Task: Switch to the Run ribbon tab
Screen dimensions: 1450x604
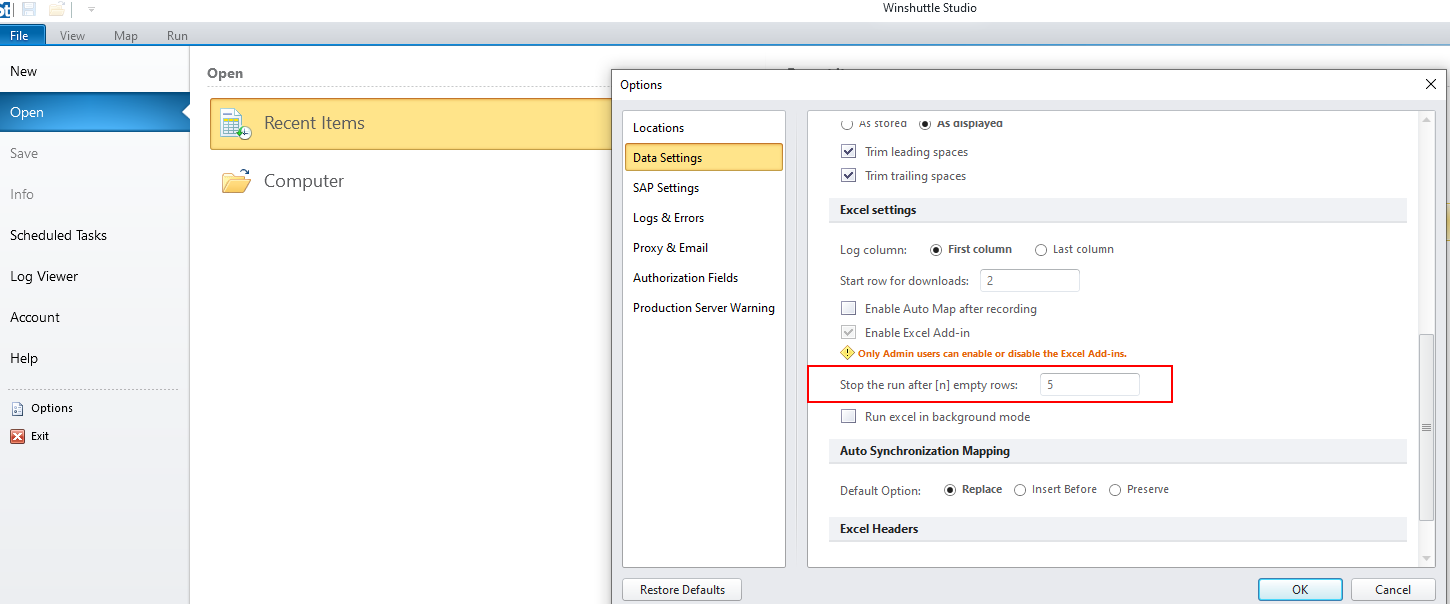Action: point(177,36)
